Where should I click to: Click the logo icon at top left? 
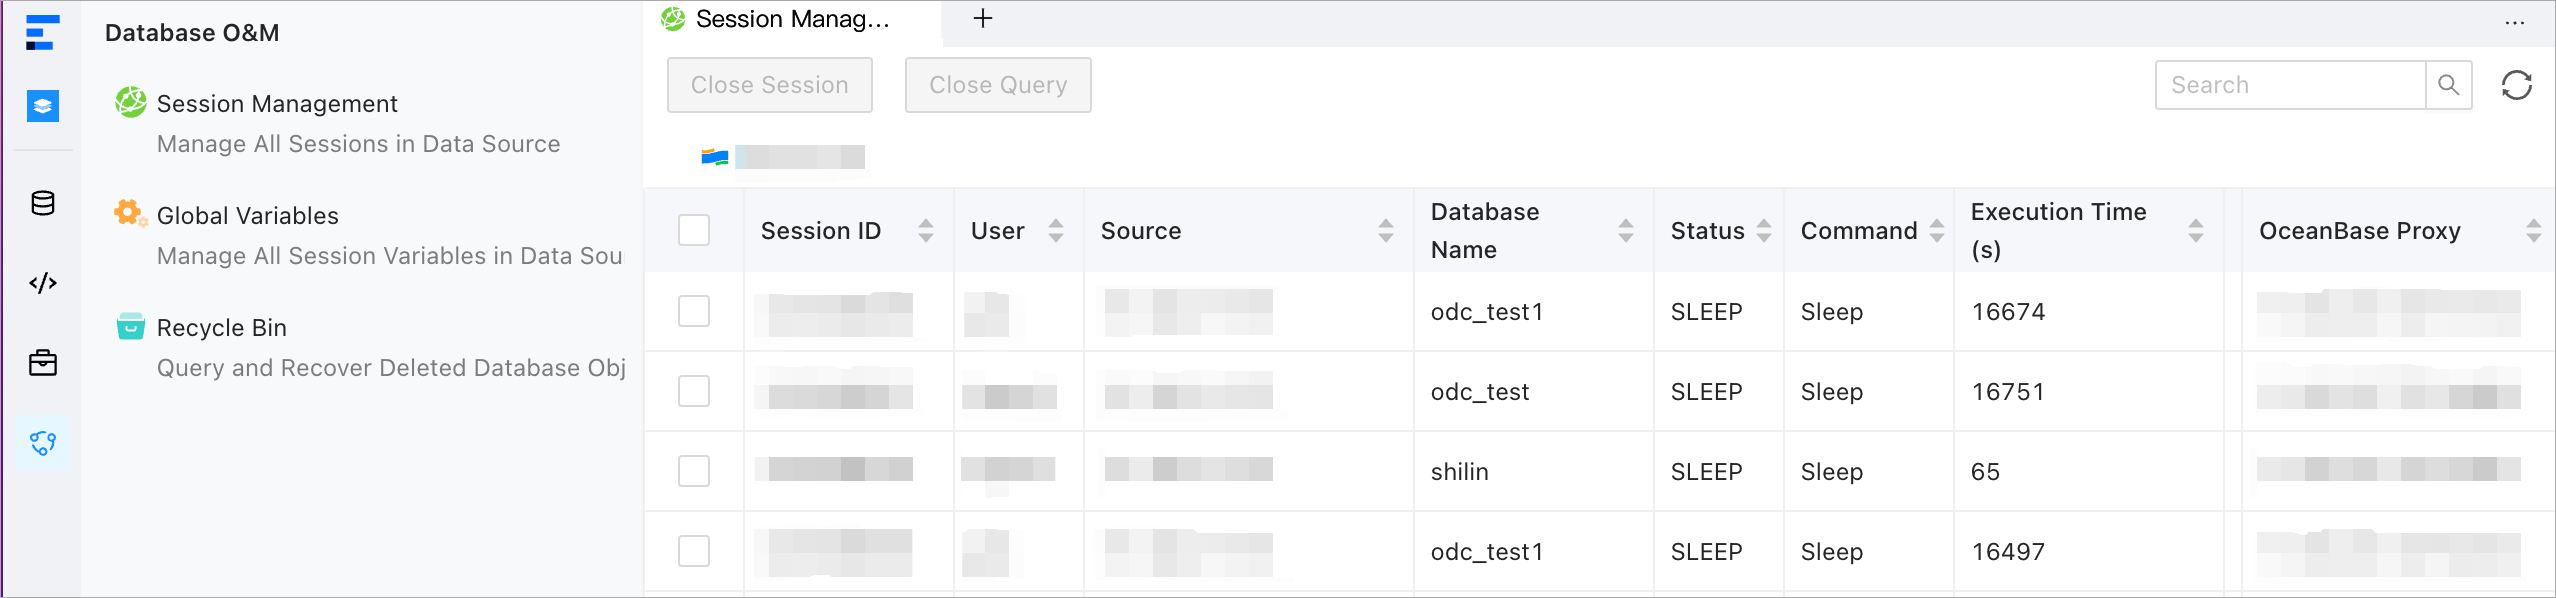(x=42, y=32)
